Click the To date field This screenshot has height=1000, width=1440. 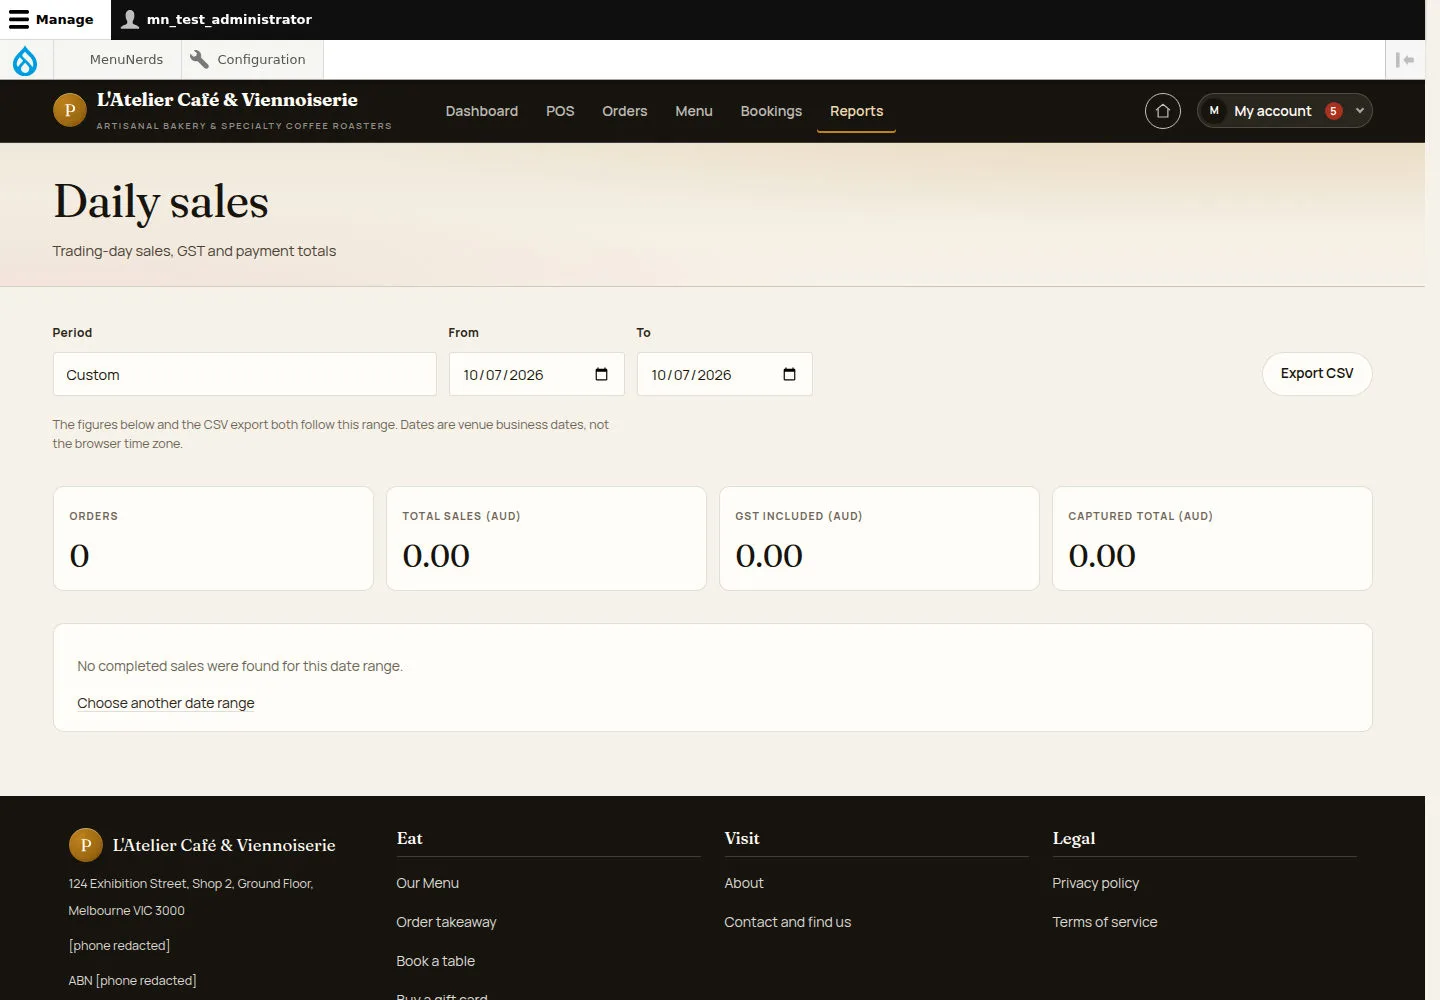tap(725, 374)
